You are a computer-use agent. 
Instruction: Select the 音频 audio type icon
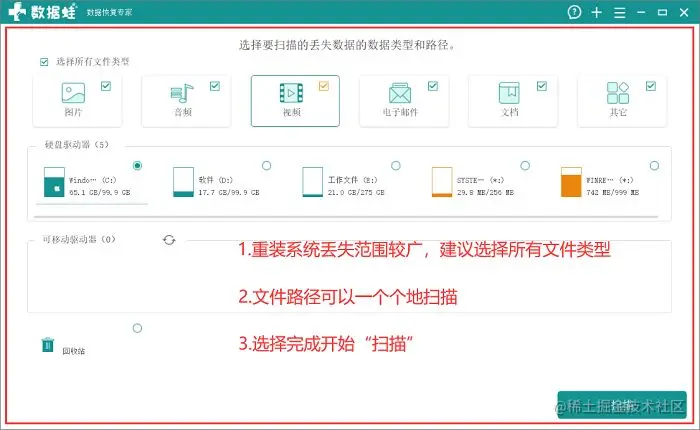182,93
